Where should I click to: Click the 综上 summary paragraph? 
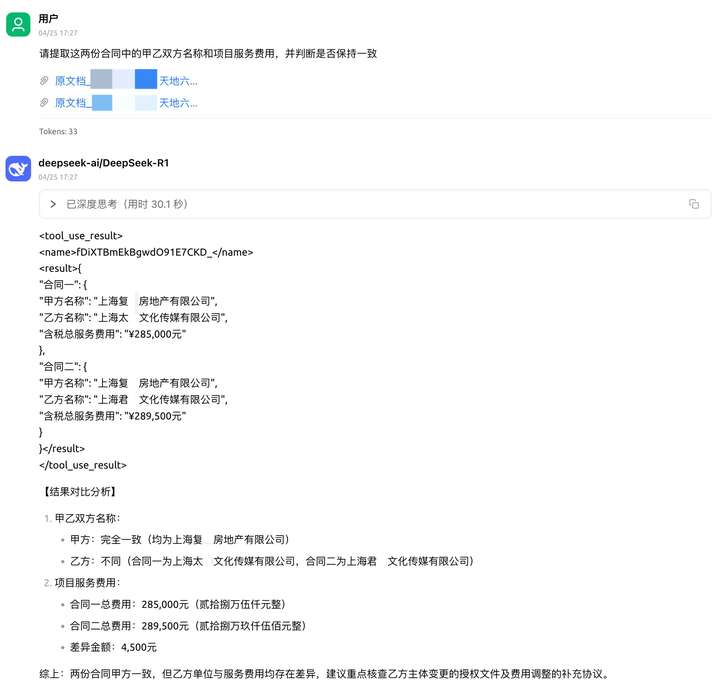[325, 674]
